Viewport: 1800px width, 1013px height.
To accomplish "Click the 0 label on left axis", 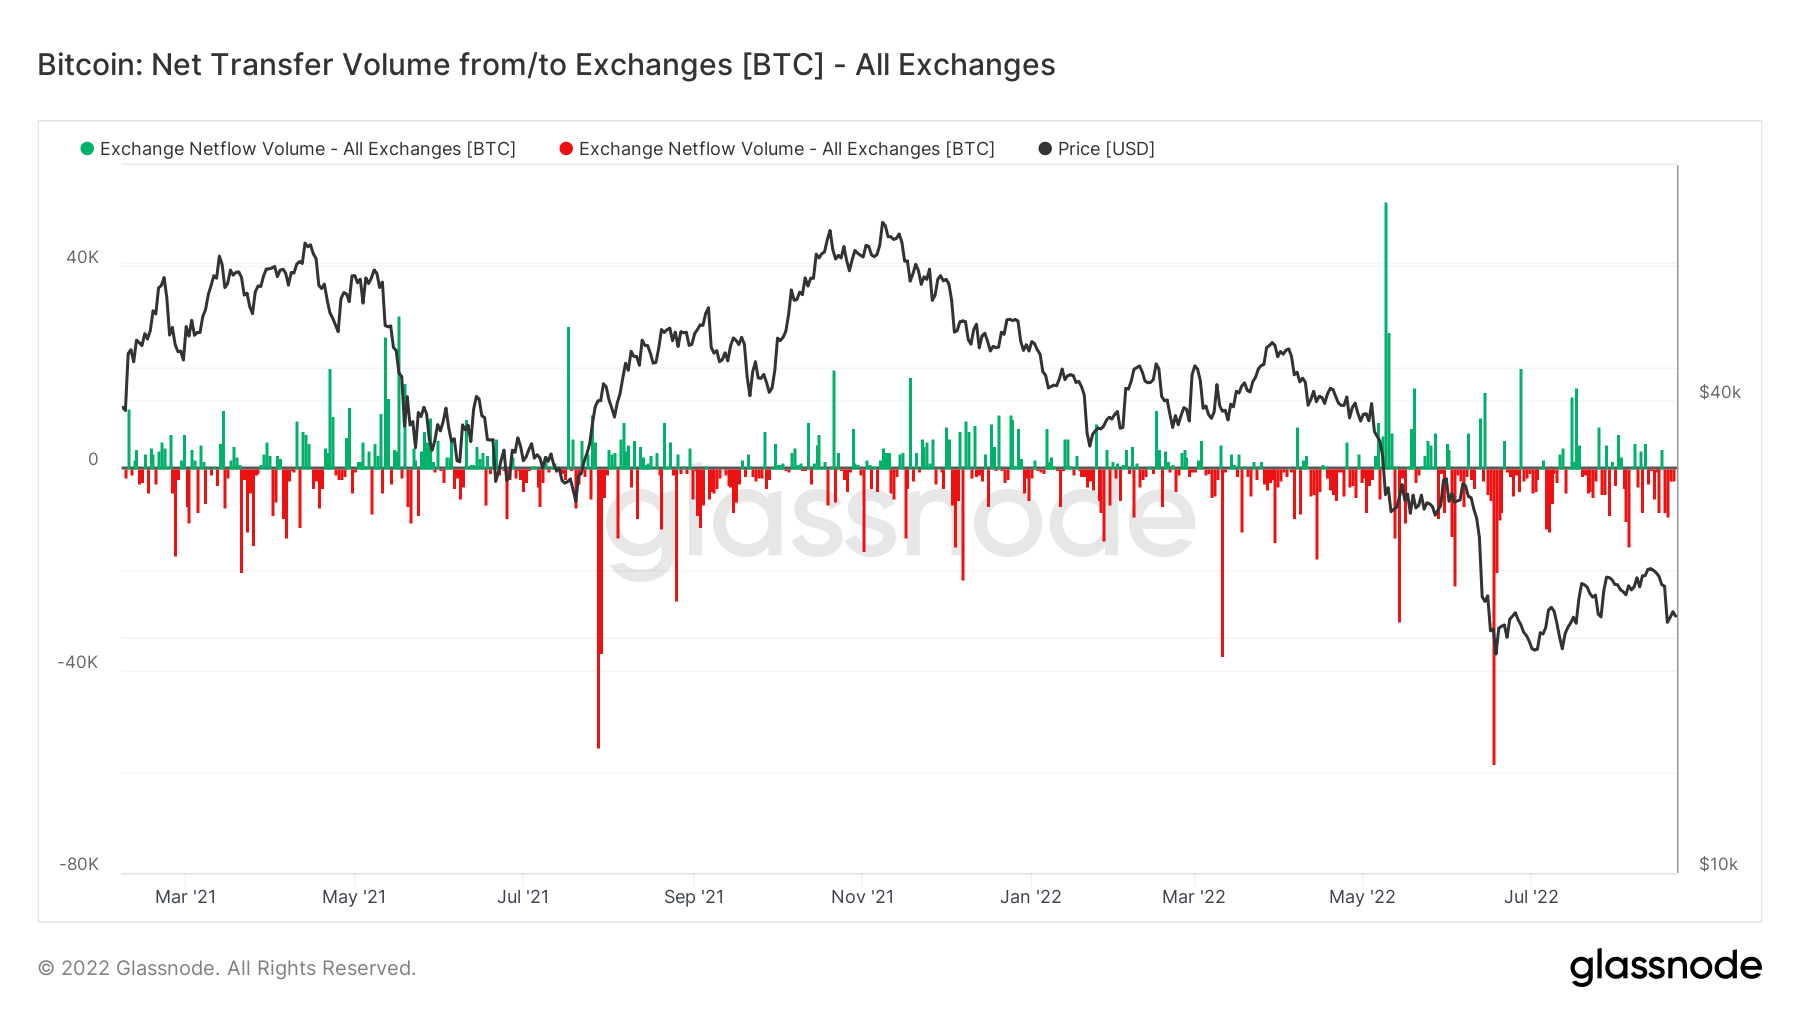I will tap(93, 460).
